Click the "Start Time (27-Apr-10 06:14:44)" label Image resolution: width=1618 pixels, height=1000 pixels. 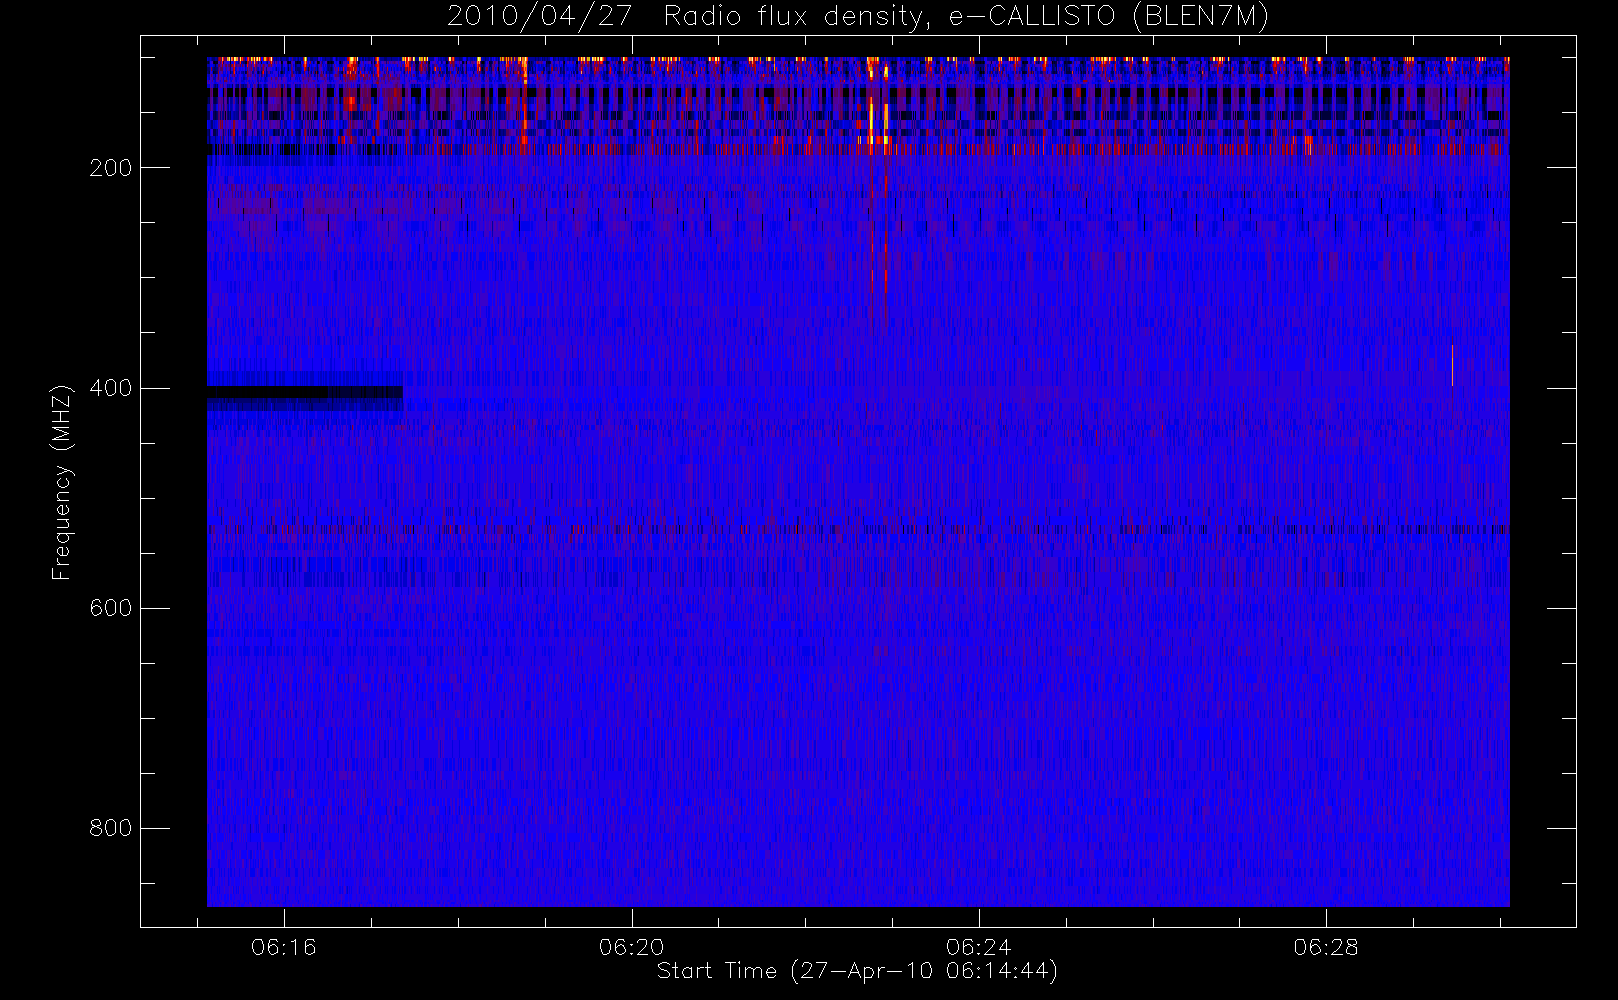pos(857,971)
